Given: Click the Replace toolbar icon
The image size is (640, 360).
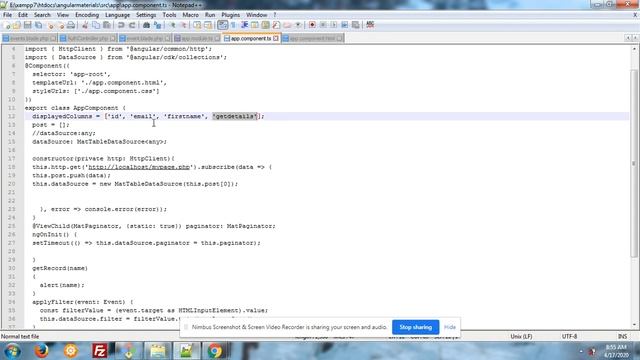Looking at the screenshot, I should click(158, 25).
